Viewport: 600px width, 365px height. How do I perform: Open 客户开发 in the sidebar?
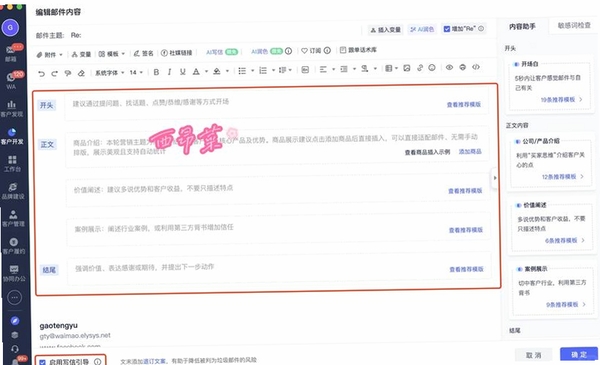point(12,136)
